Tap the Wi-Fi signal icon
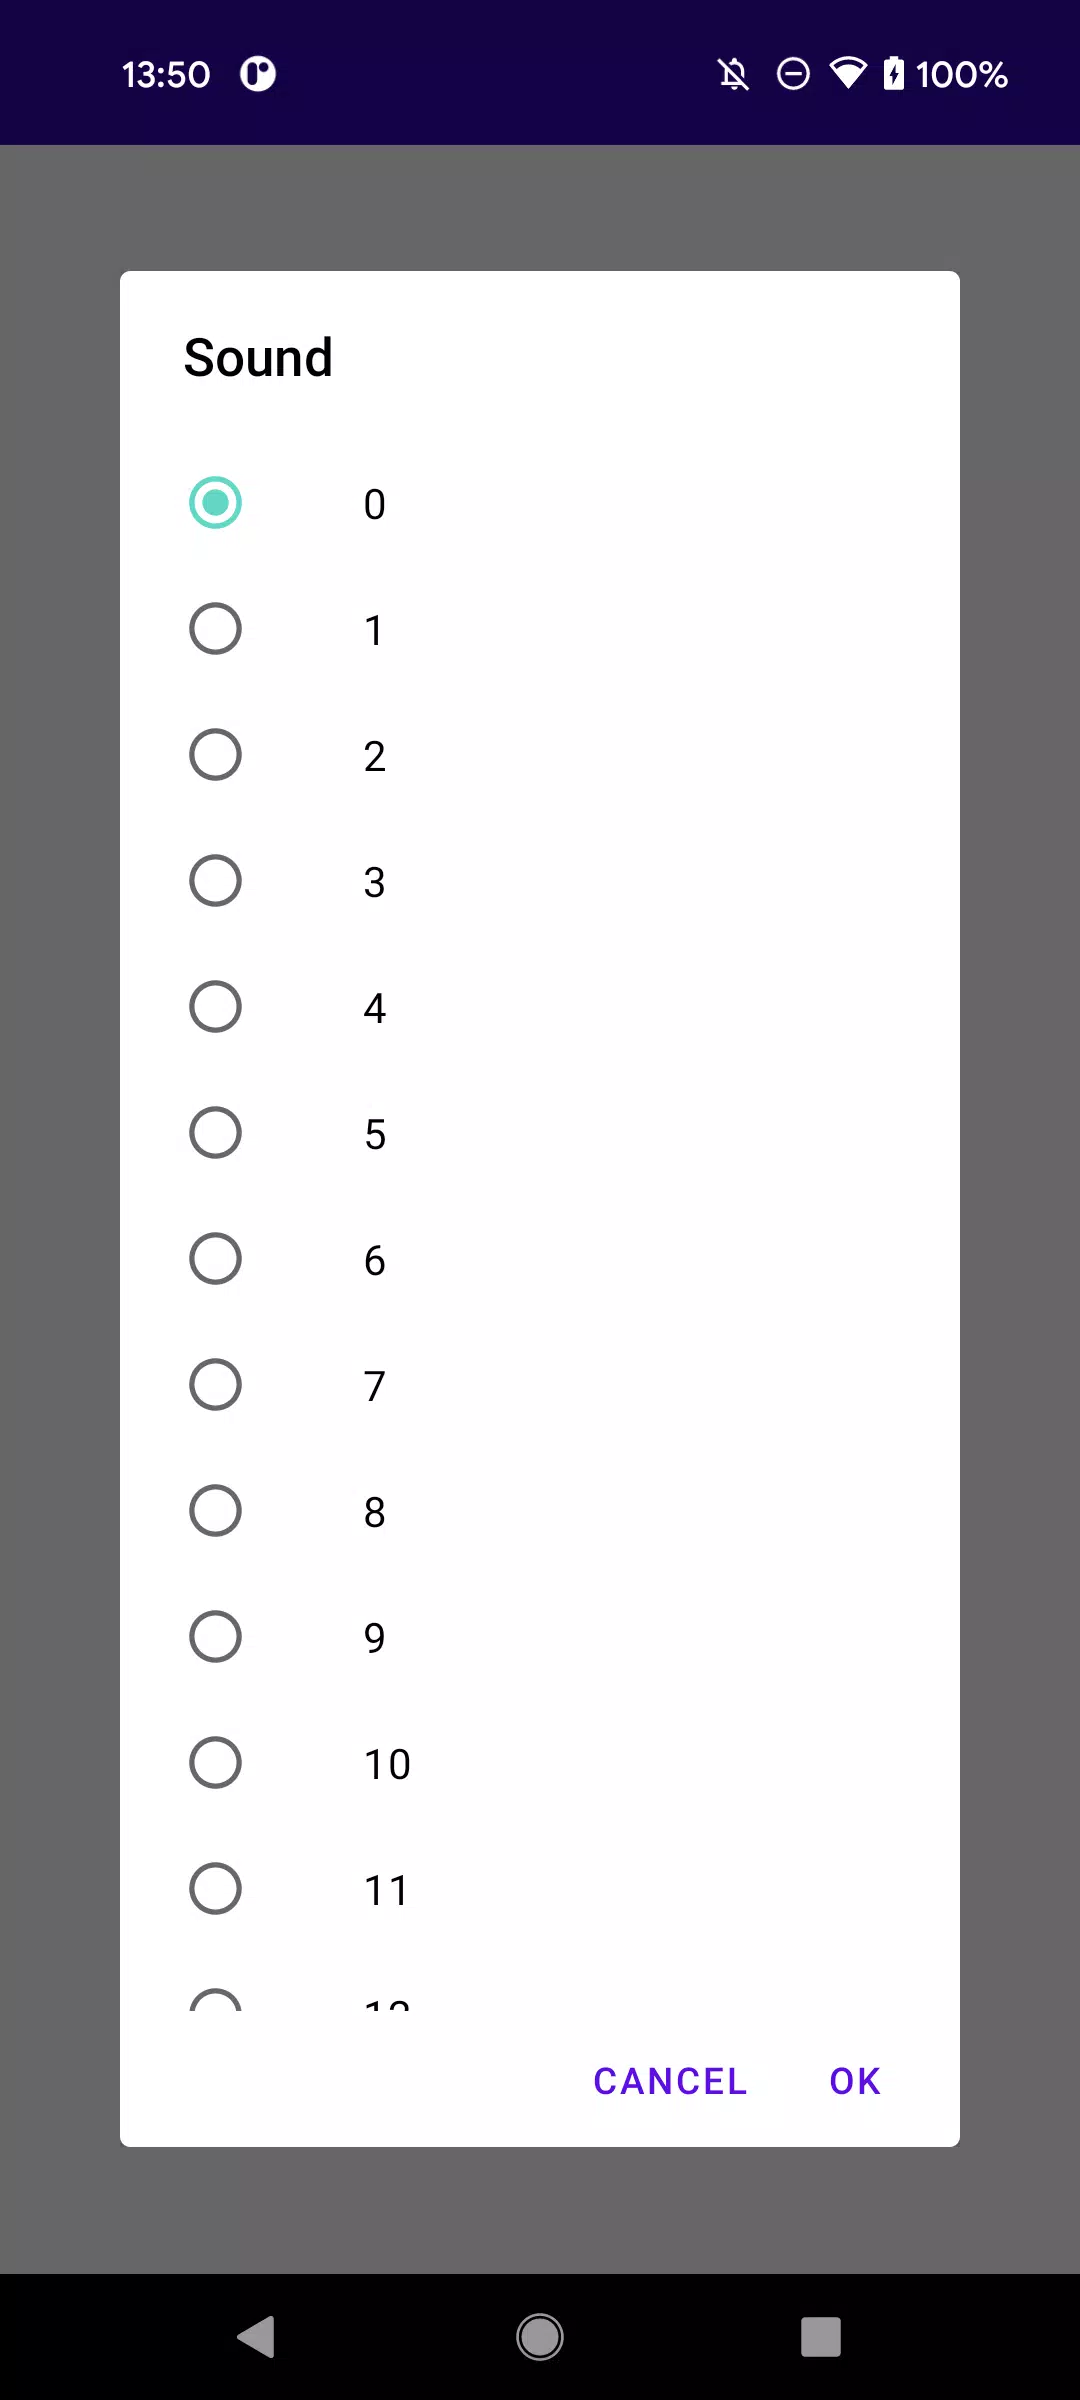1080x2400 pixels. coord(848,74)
